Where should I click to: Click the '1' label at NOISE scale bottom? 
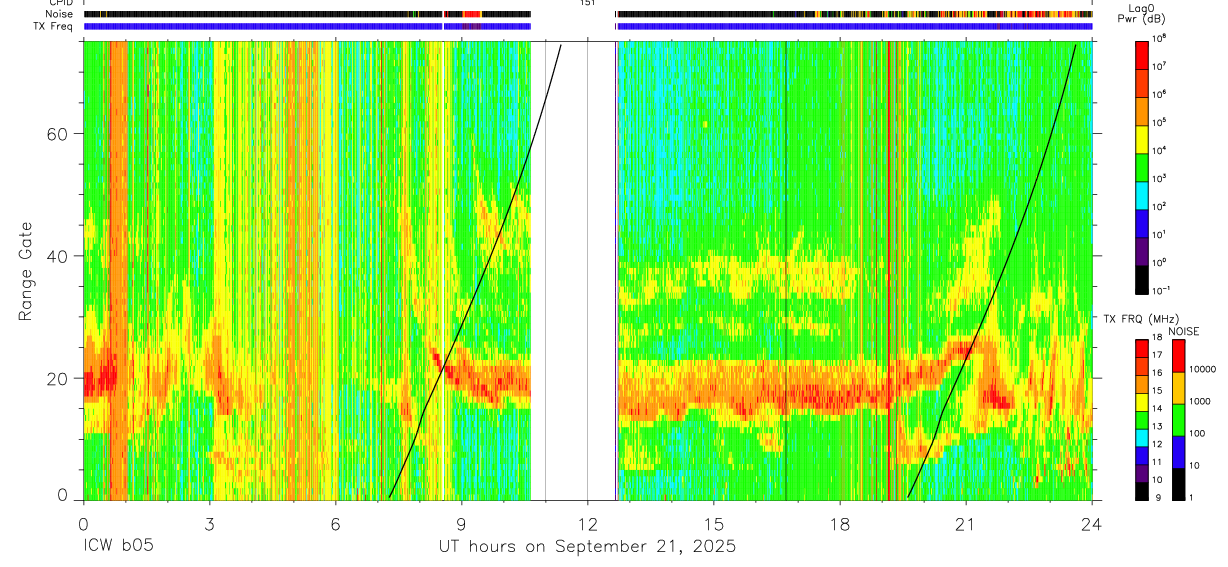pos(1190,498)
